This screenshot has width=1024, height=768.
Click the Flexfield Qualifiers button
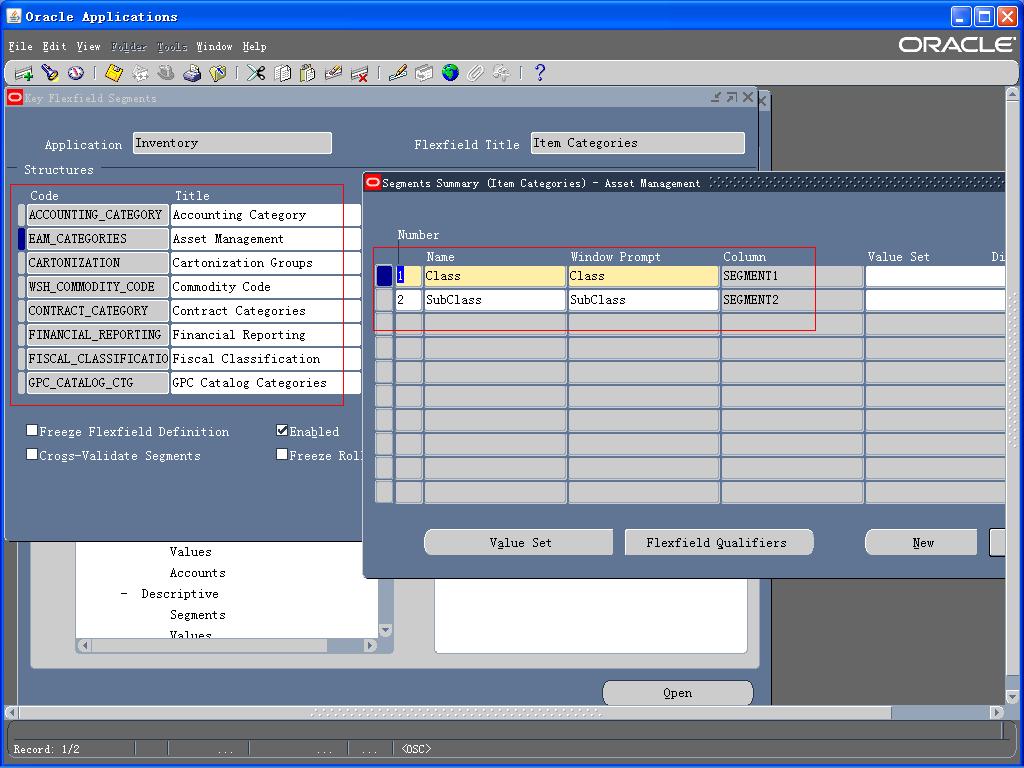(719, 543)
